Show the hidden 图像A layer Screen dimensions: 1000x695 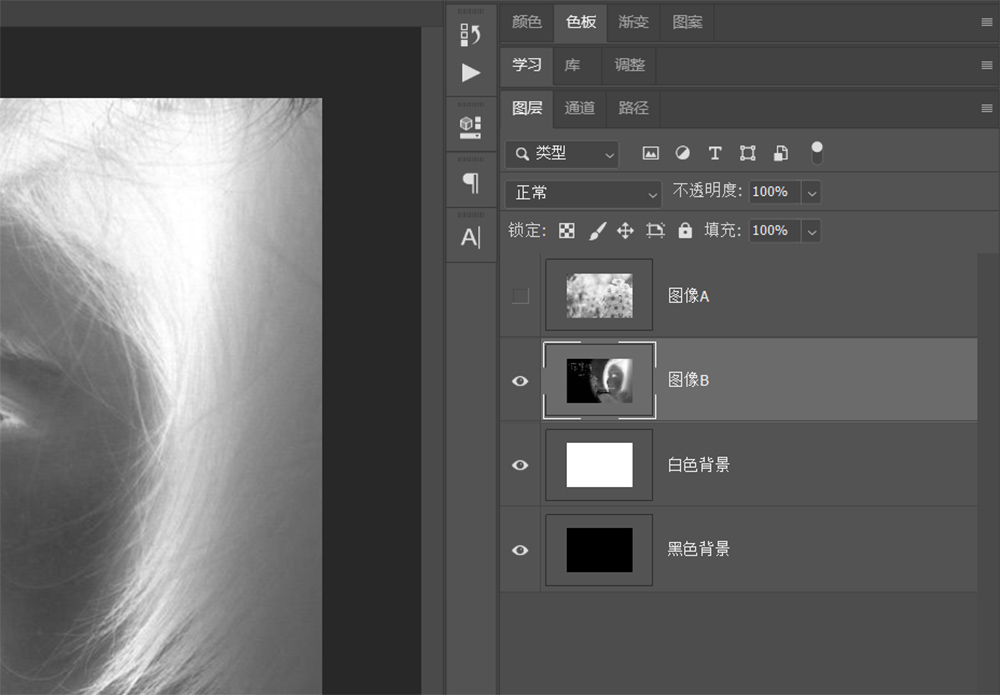point(519,295)
